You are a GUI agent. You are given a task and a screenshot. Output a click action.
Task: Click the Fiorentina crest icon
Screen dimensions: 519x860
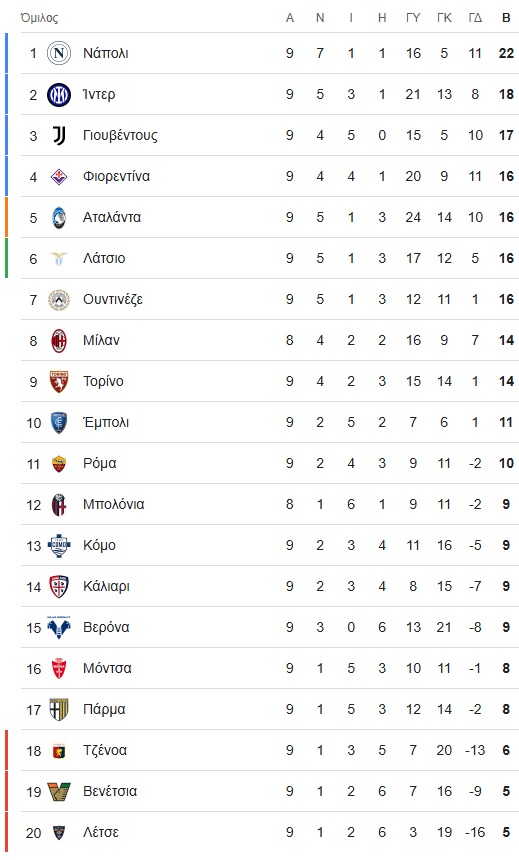click(59, 177)
